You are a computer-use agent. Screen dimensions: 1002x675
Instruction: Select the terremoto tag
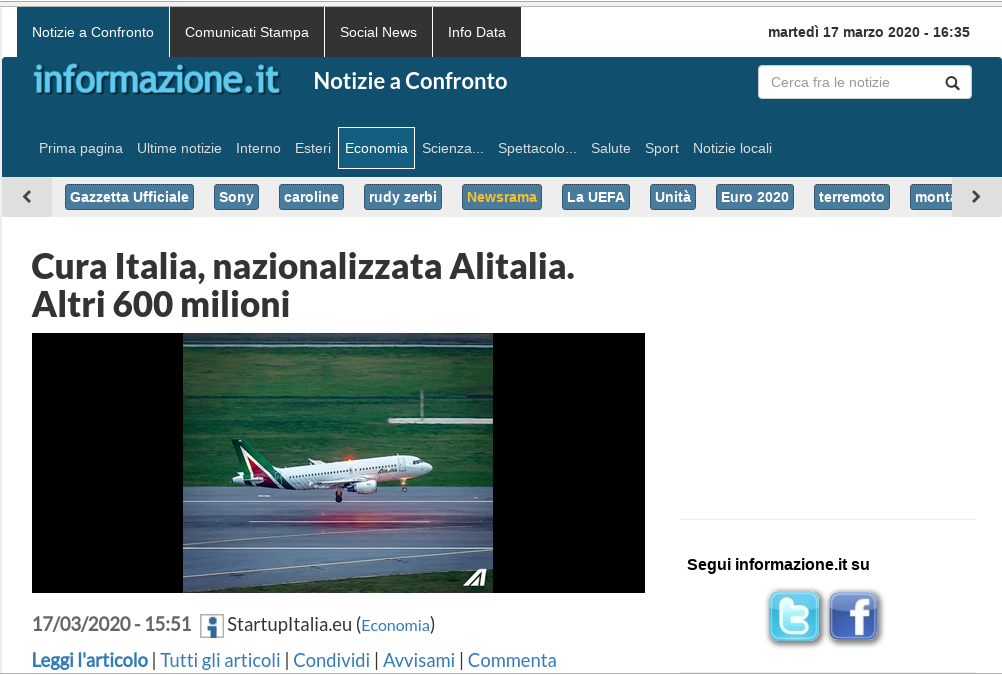pos(851,197)
